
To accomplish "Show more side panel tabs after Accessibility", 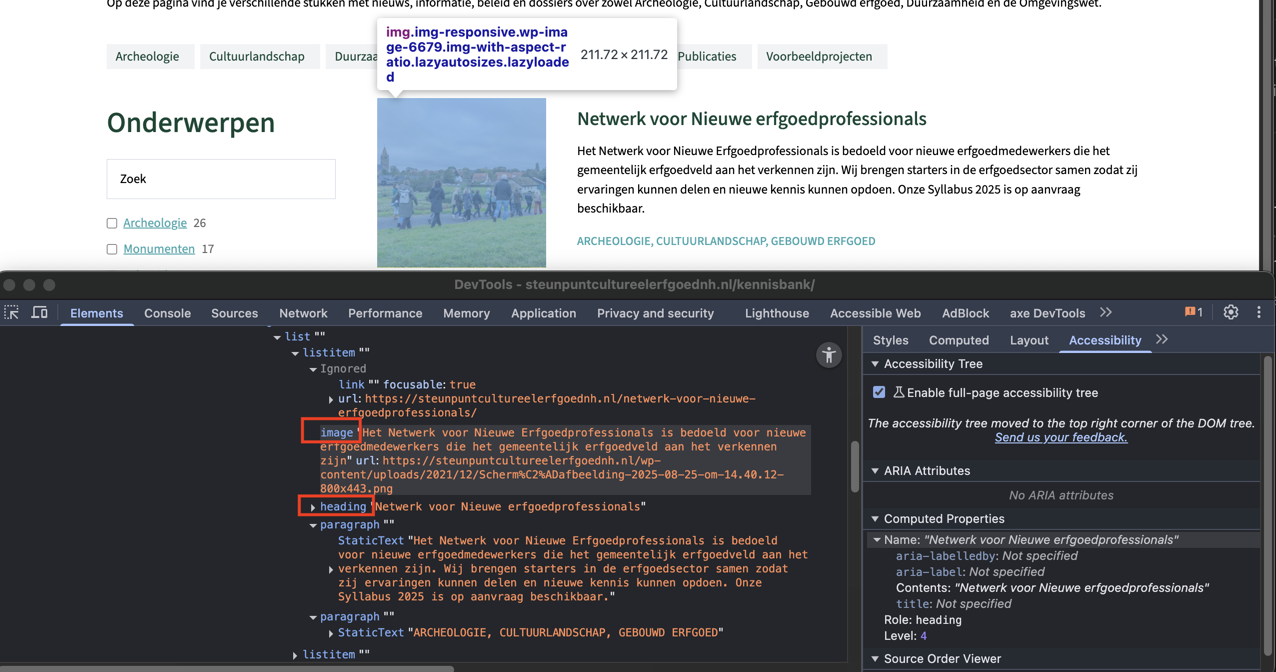I will [1162, 340].
